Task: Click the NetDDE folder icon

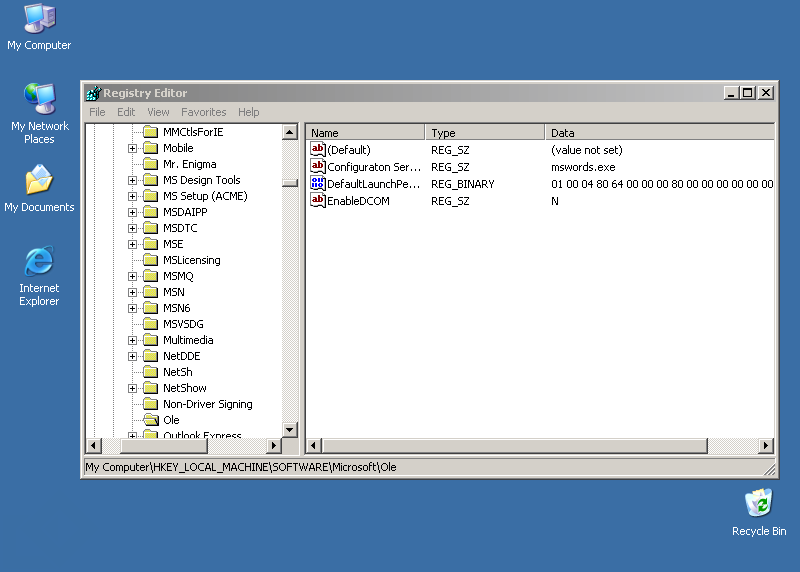Action: [x=151, y=356]
